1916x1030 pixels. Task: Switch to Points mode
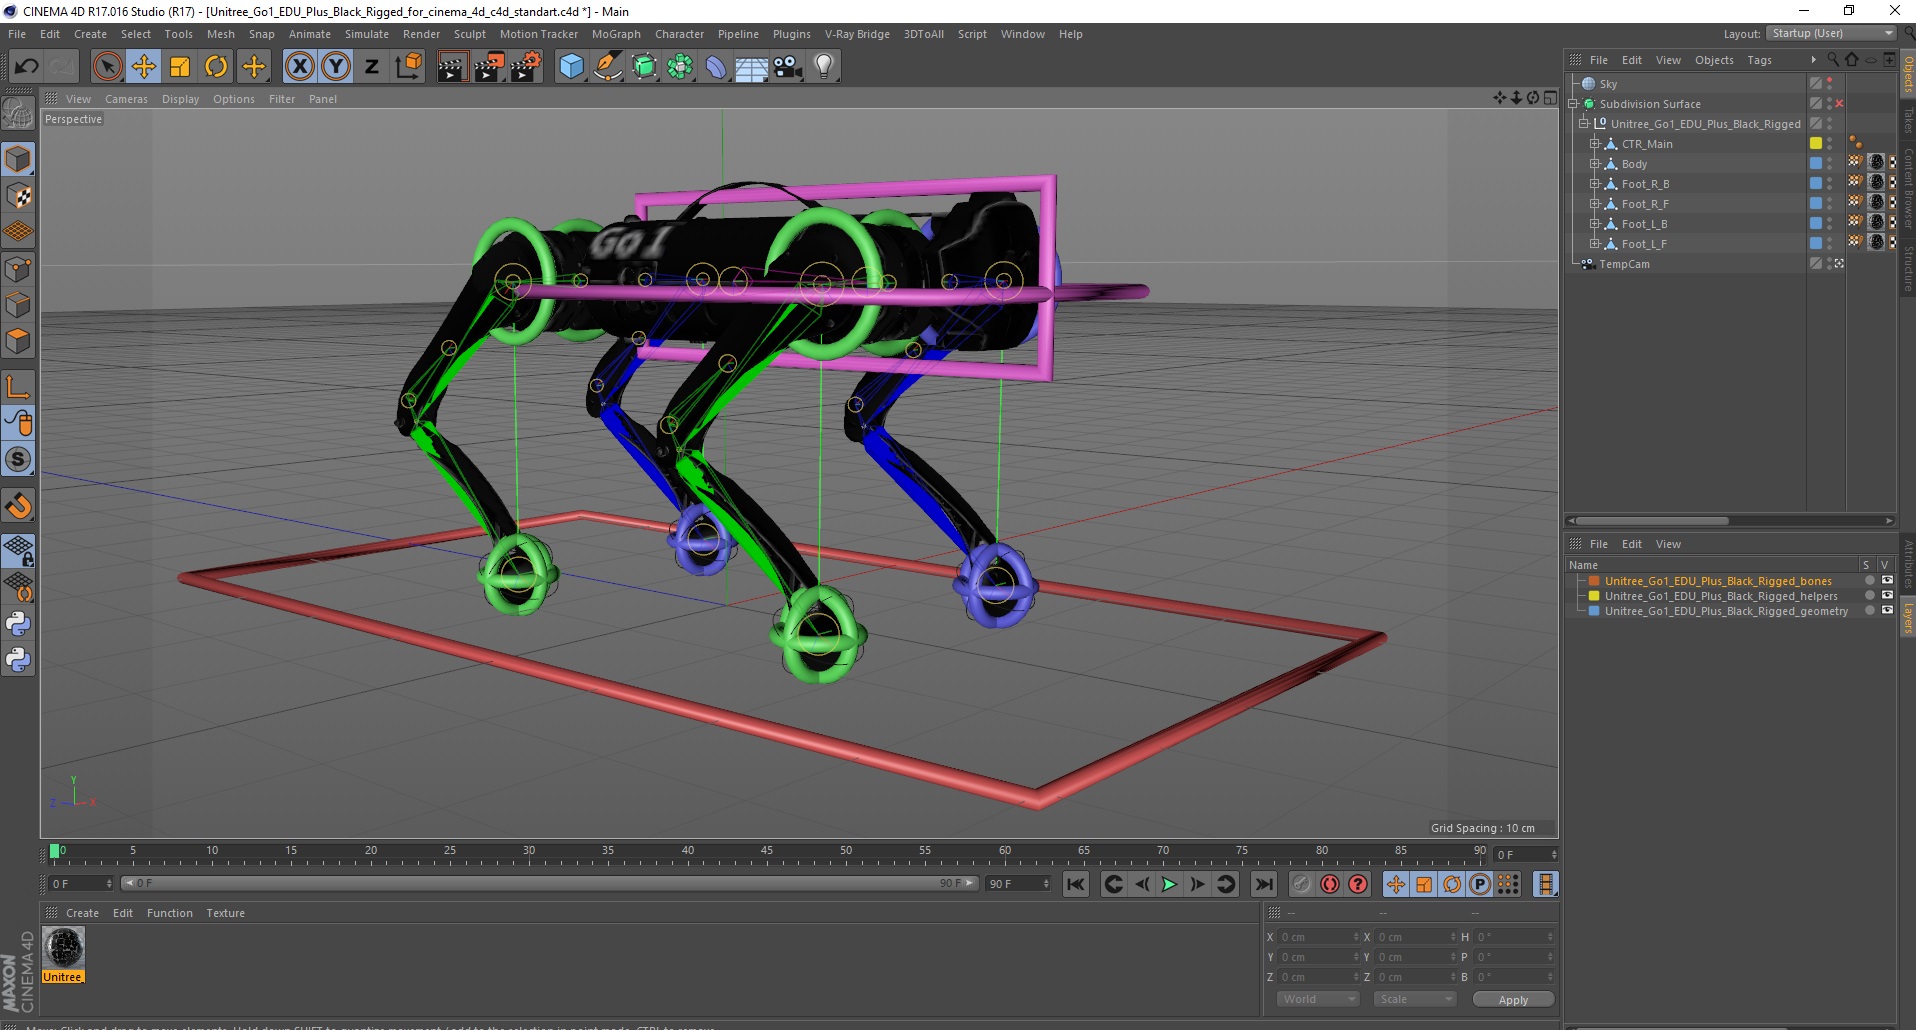[x=18, y=269]
